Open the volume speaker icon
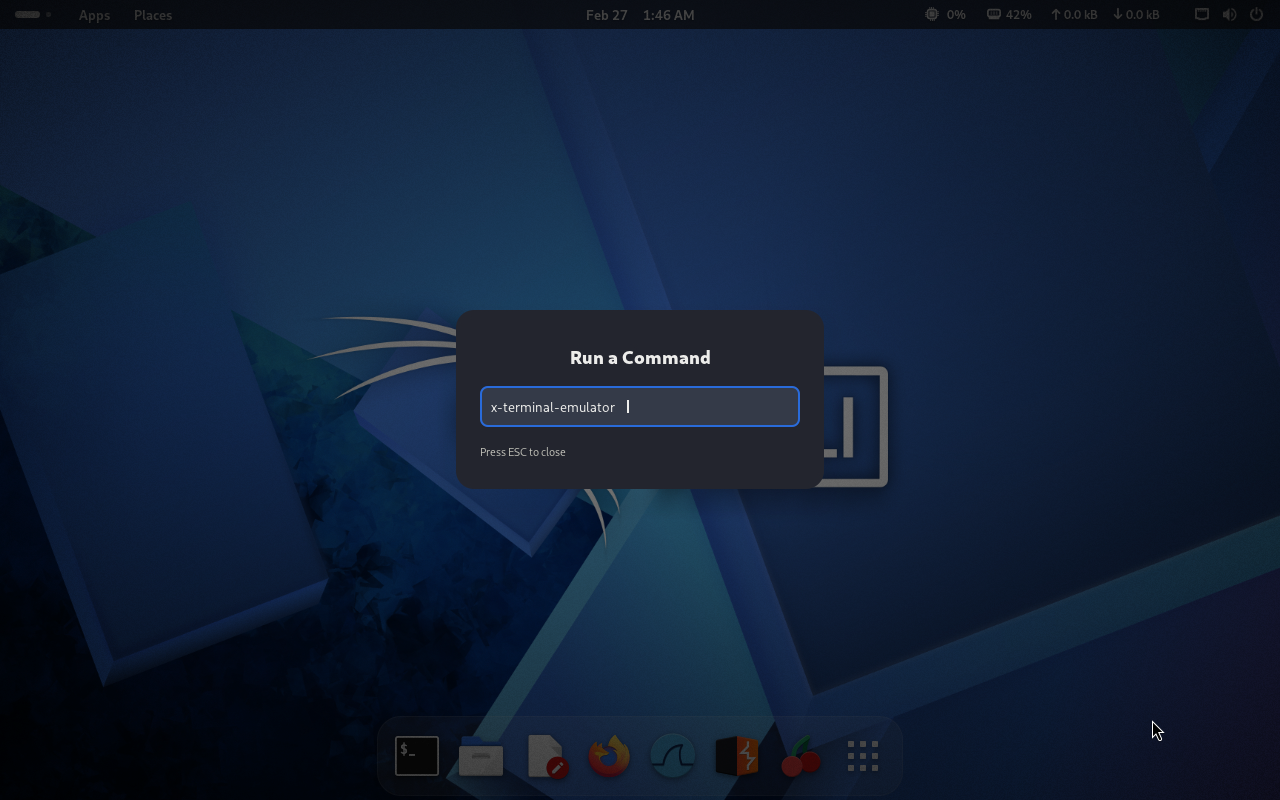This screenshot has width=1280, height=800. tap(1229, 15)
